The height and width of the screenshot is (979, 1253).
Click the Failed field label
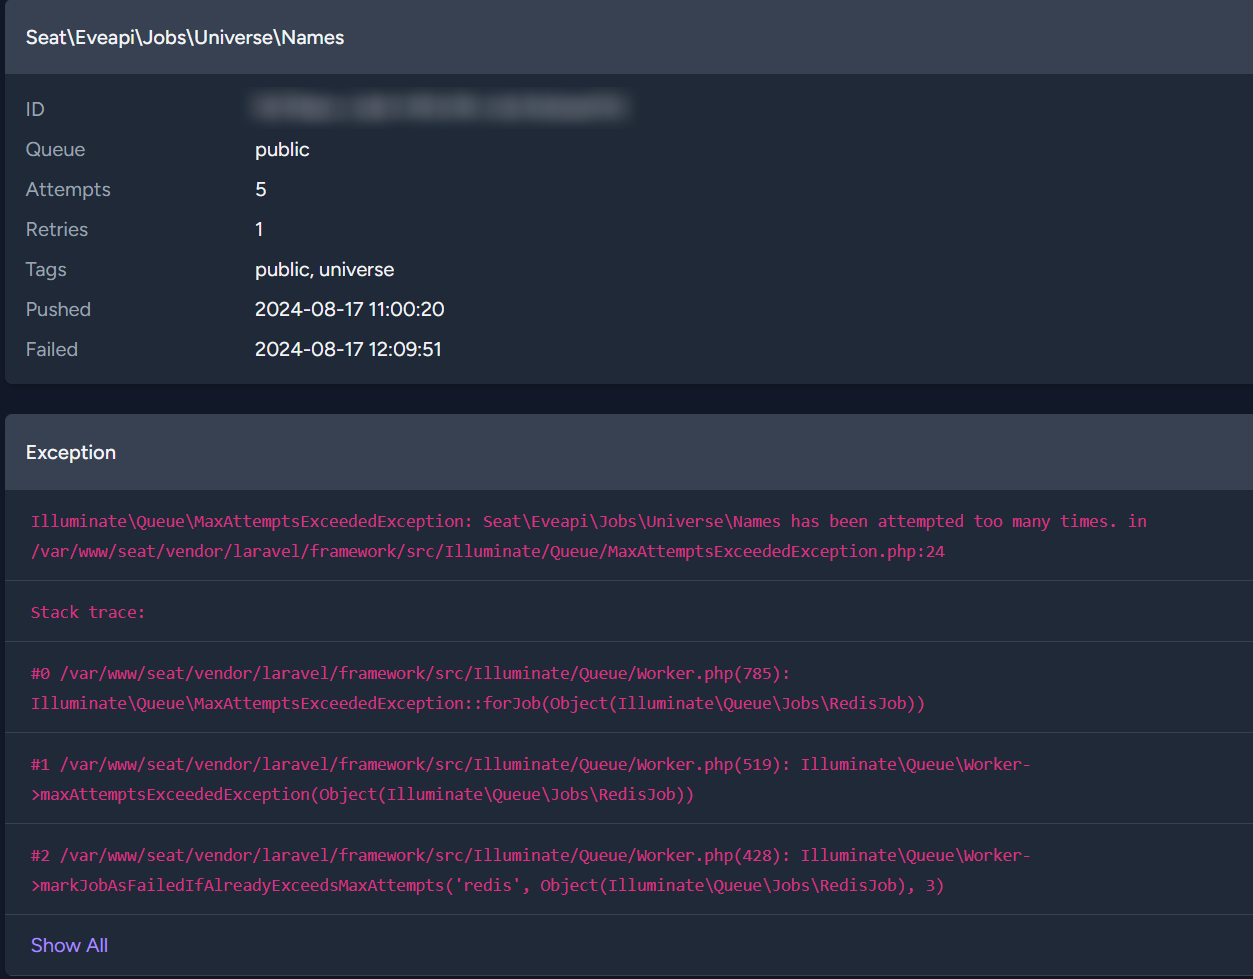52,349
